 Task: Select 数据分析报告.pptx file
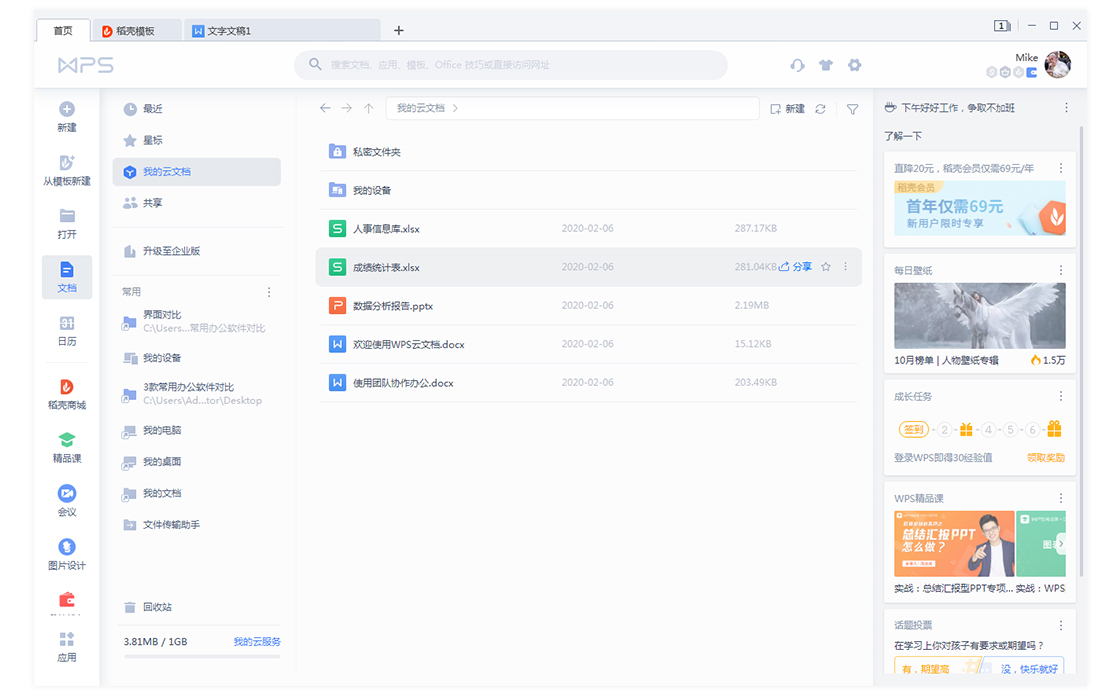coord(589,306)
